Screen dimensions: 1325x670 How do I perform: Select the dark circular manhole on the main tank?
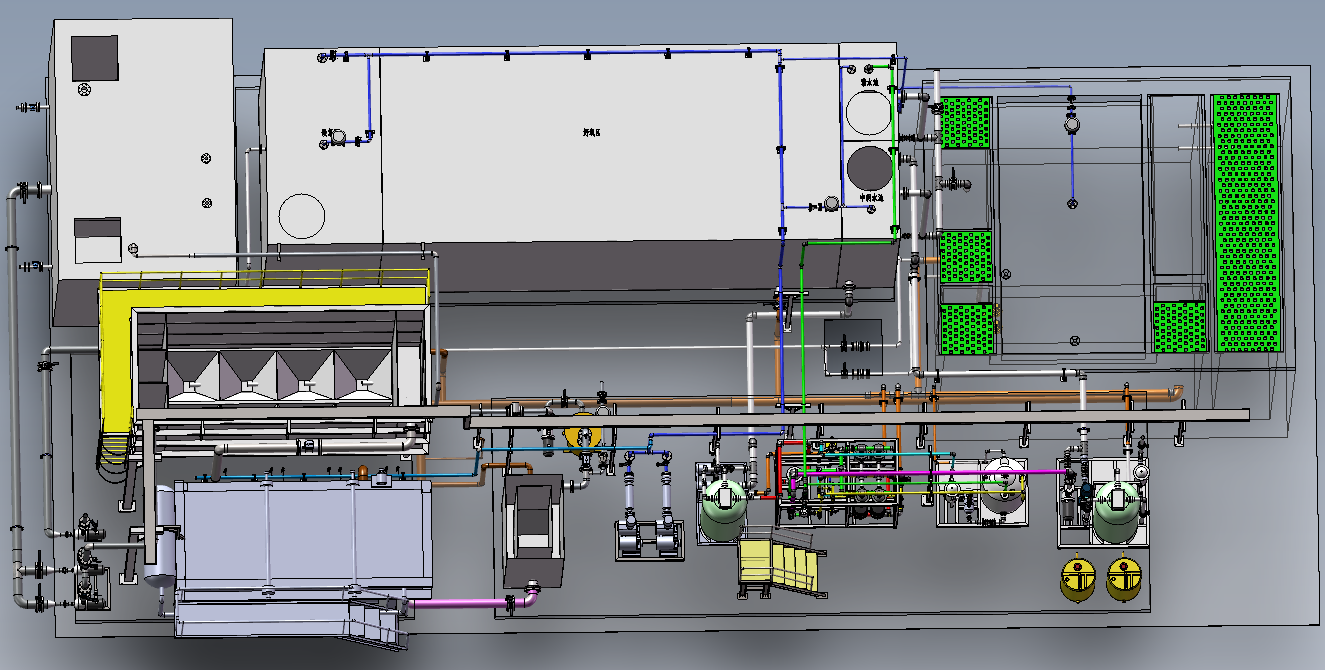(868, 168)
